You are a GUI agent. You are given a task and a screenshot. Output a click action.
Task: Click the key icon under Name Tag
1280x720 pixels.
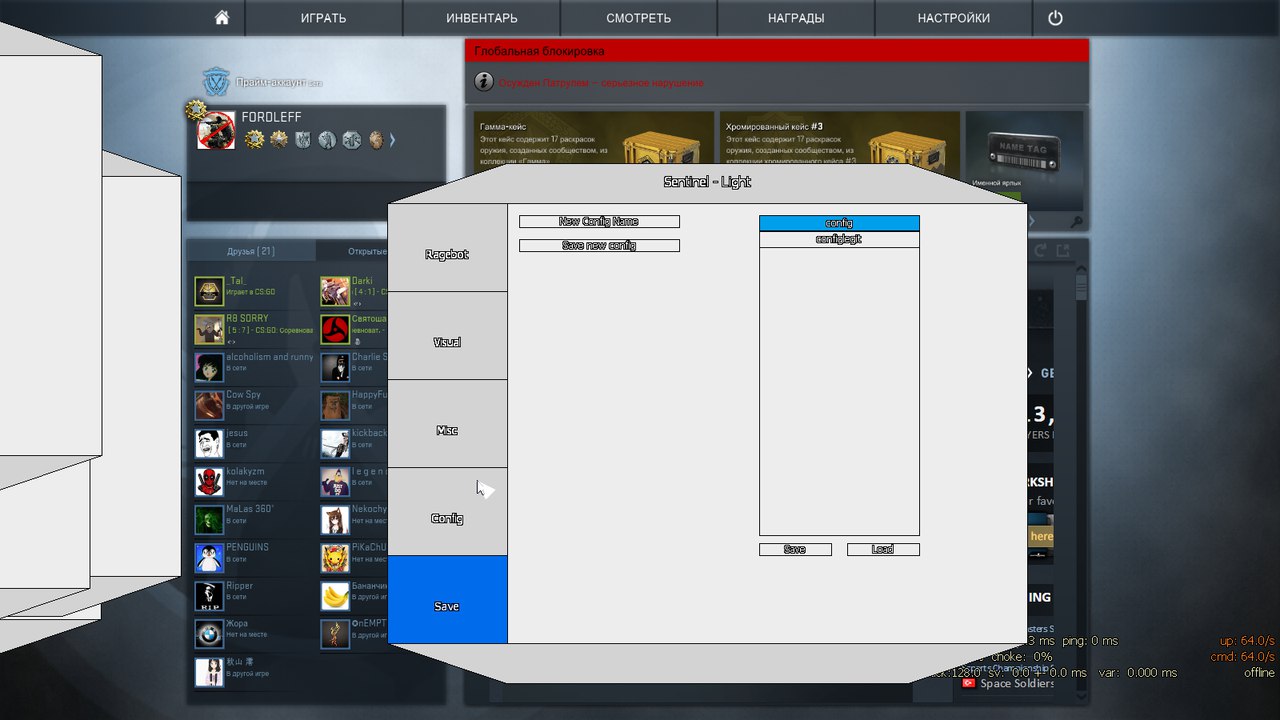[1076, 222]
